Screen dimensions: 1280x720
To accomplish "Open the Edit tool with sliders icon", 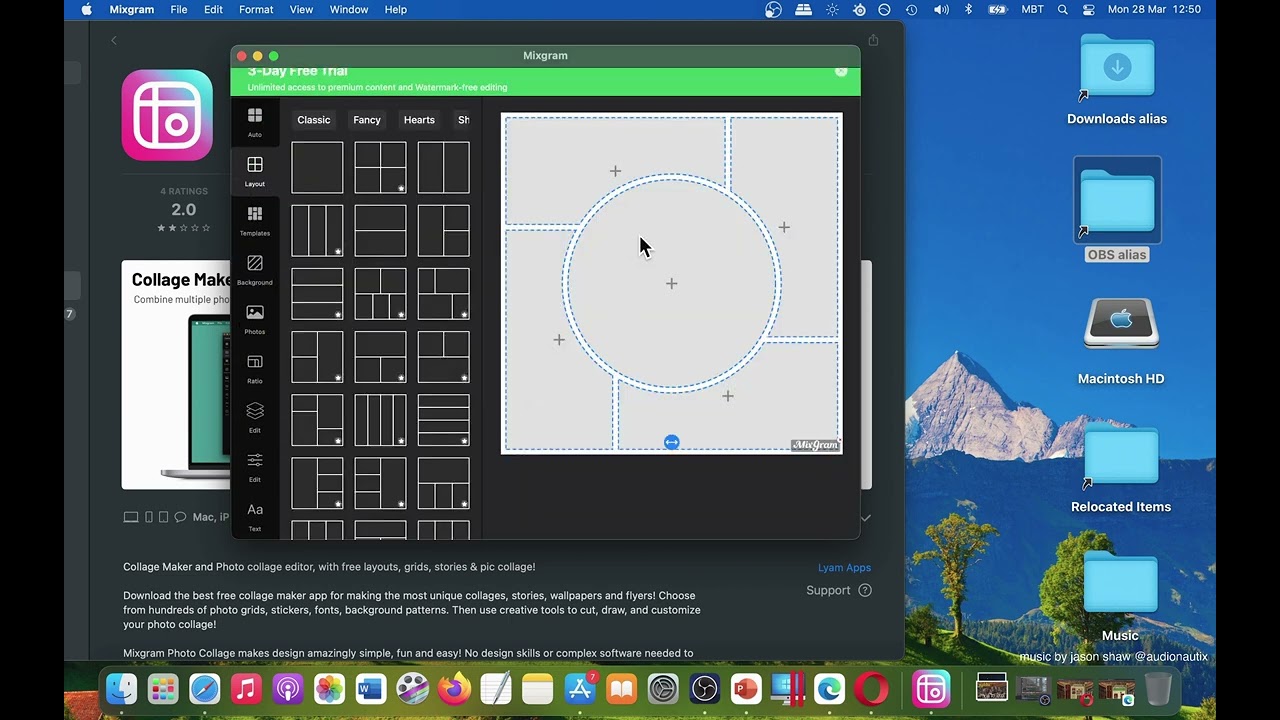I will click(x=255, y=467).
